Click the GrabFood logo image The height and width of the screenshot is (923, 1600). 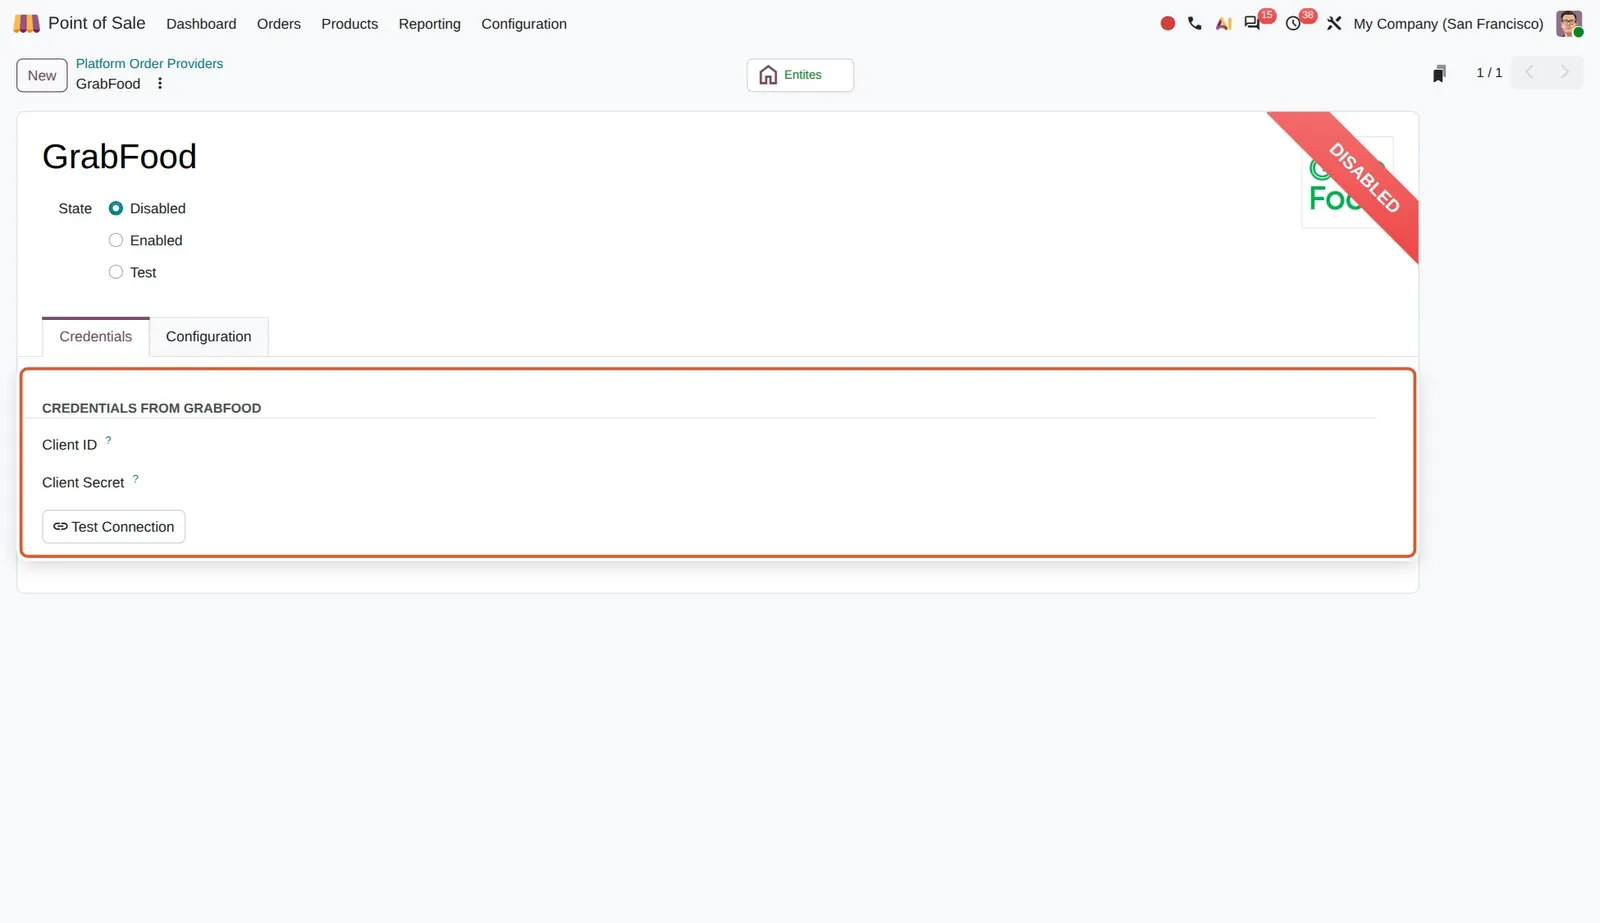1347,182
